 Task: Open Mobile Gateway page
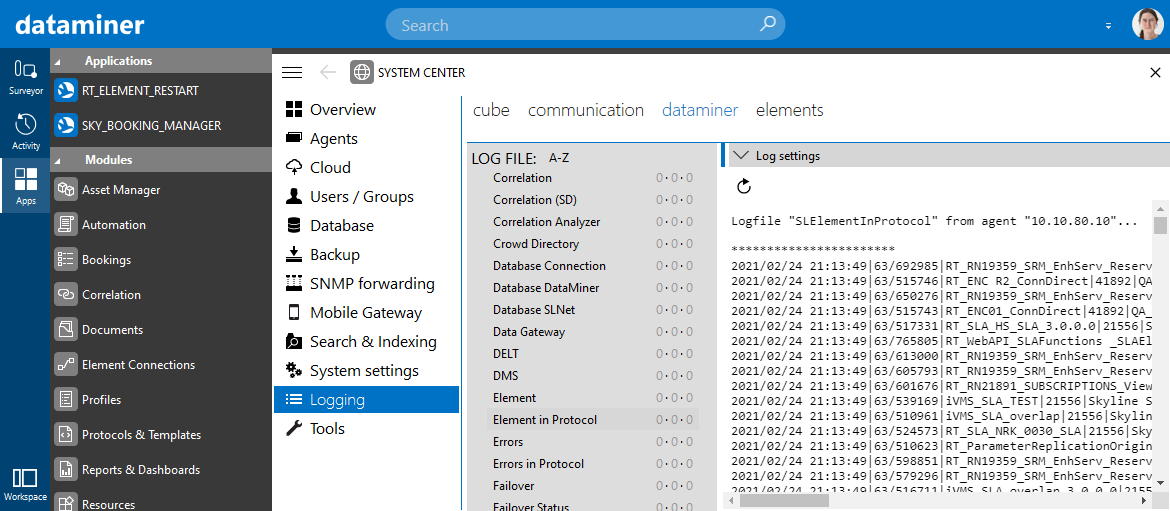click(x=366, y=313)
